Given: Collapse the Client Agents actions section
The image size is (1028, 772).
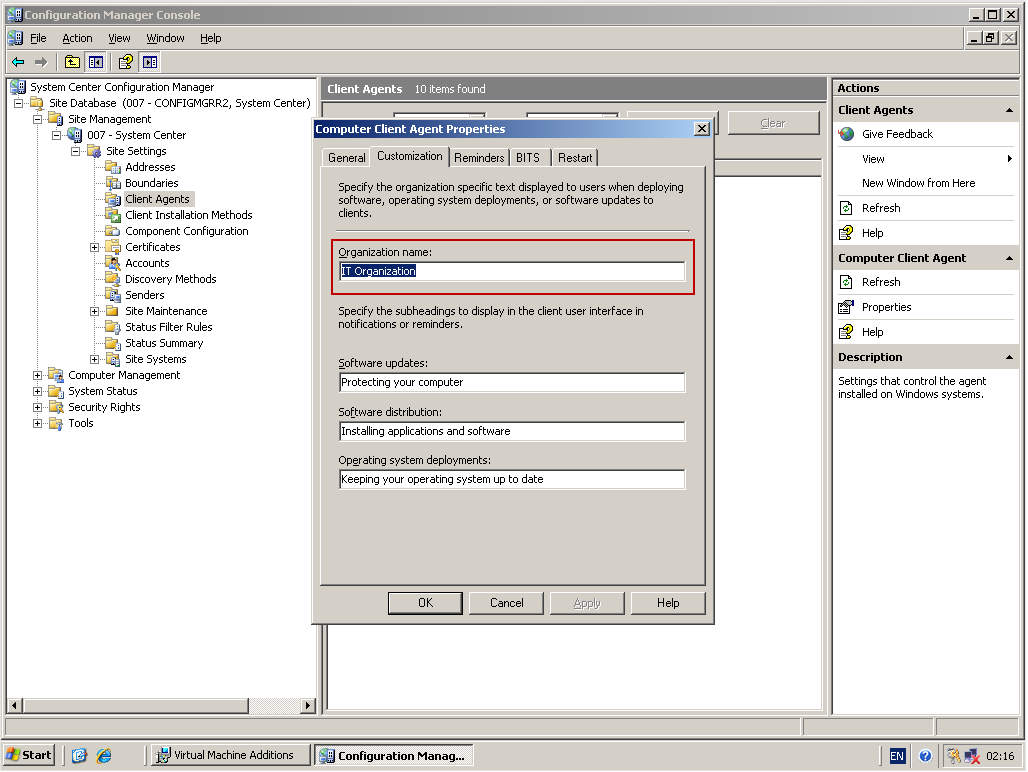Looking at the screenshot, I should (1009, 110).
